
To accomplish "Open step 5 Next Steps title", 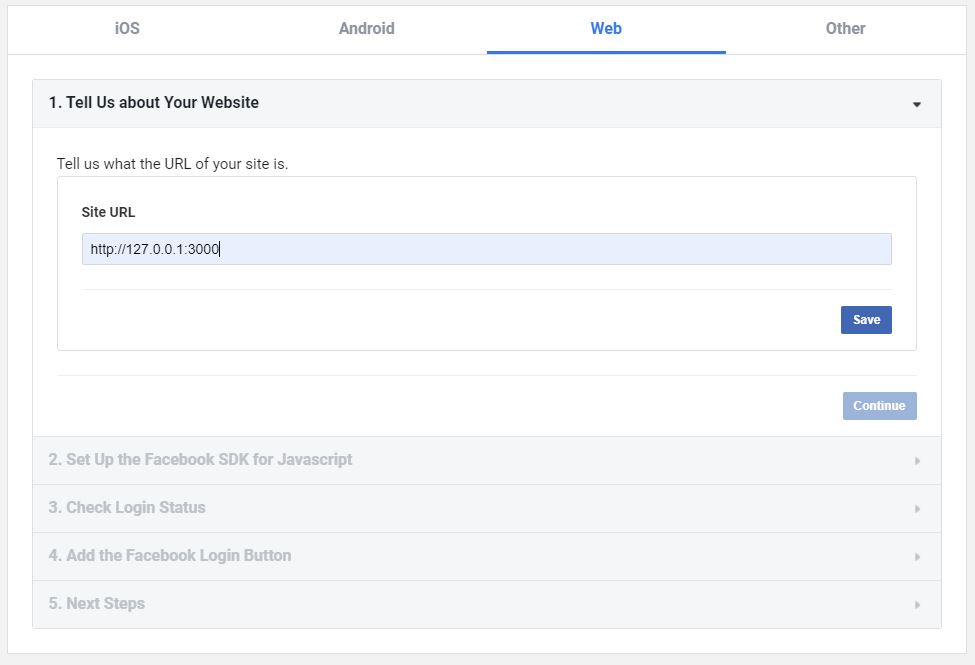I will (x=97, y=604).
